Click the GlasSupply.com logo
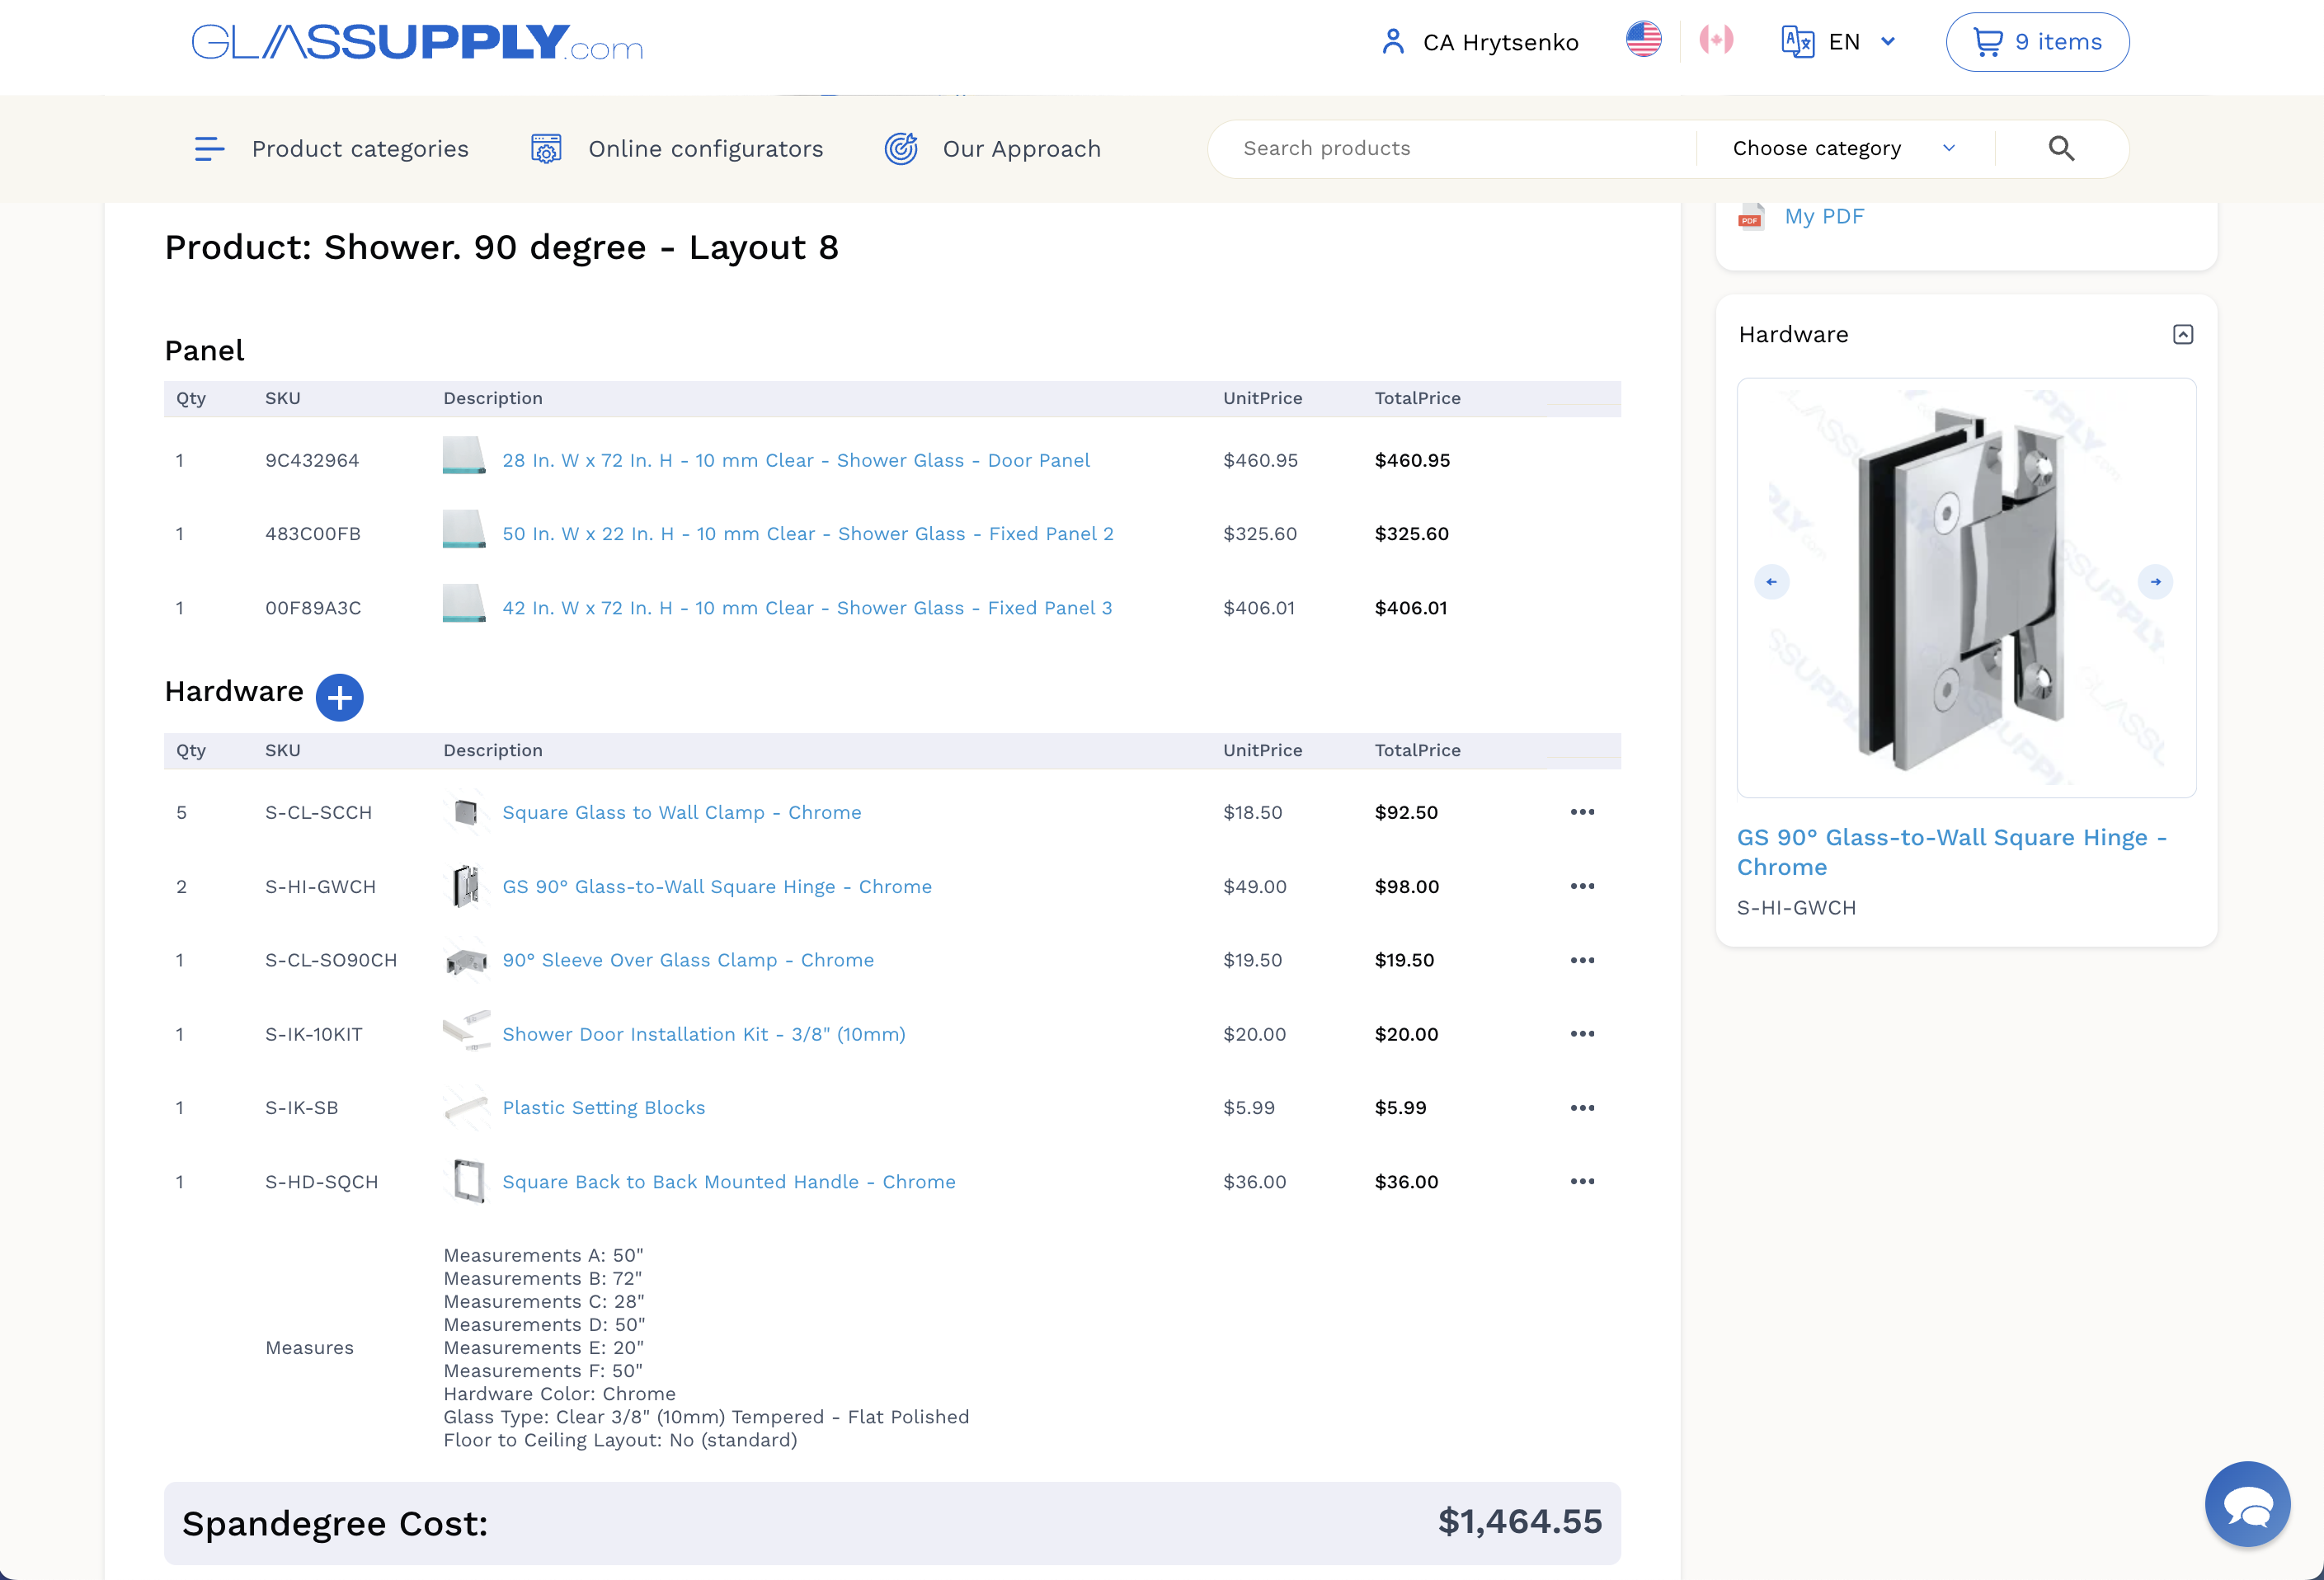This screenshot has width=2324, height=1580. click(x=417, y=42)
